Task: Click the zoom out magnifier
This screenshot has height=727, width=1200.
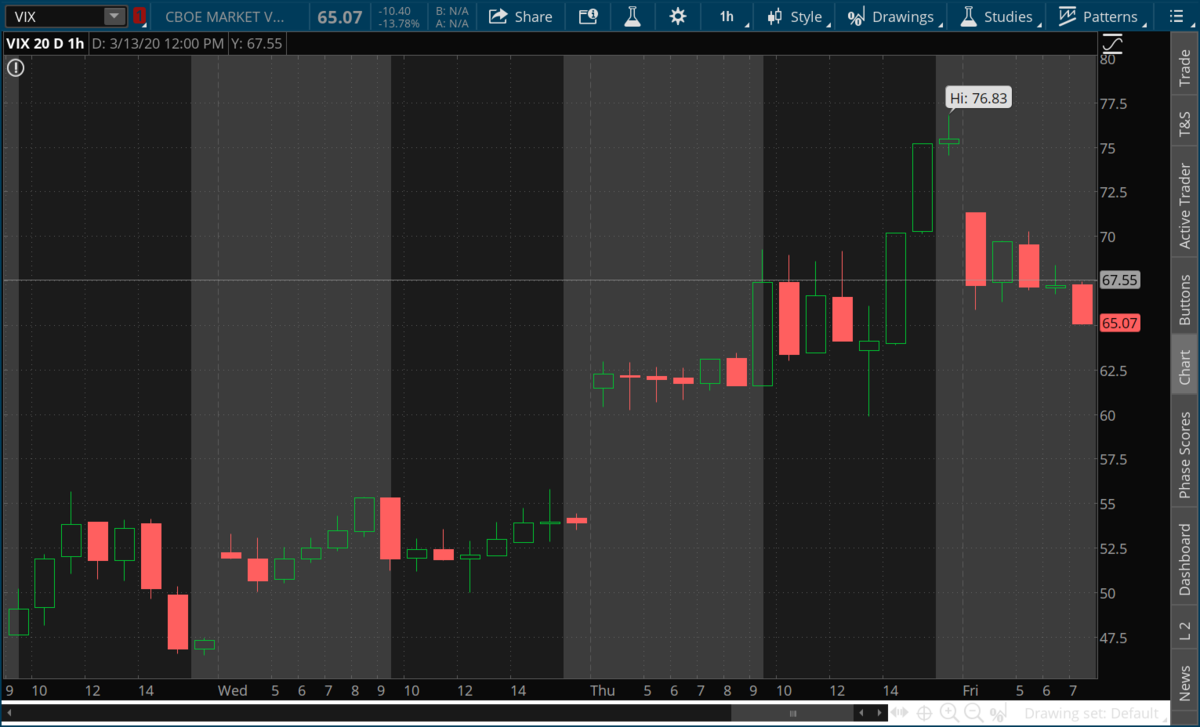Action: [x=973, y=713]
